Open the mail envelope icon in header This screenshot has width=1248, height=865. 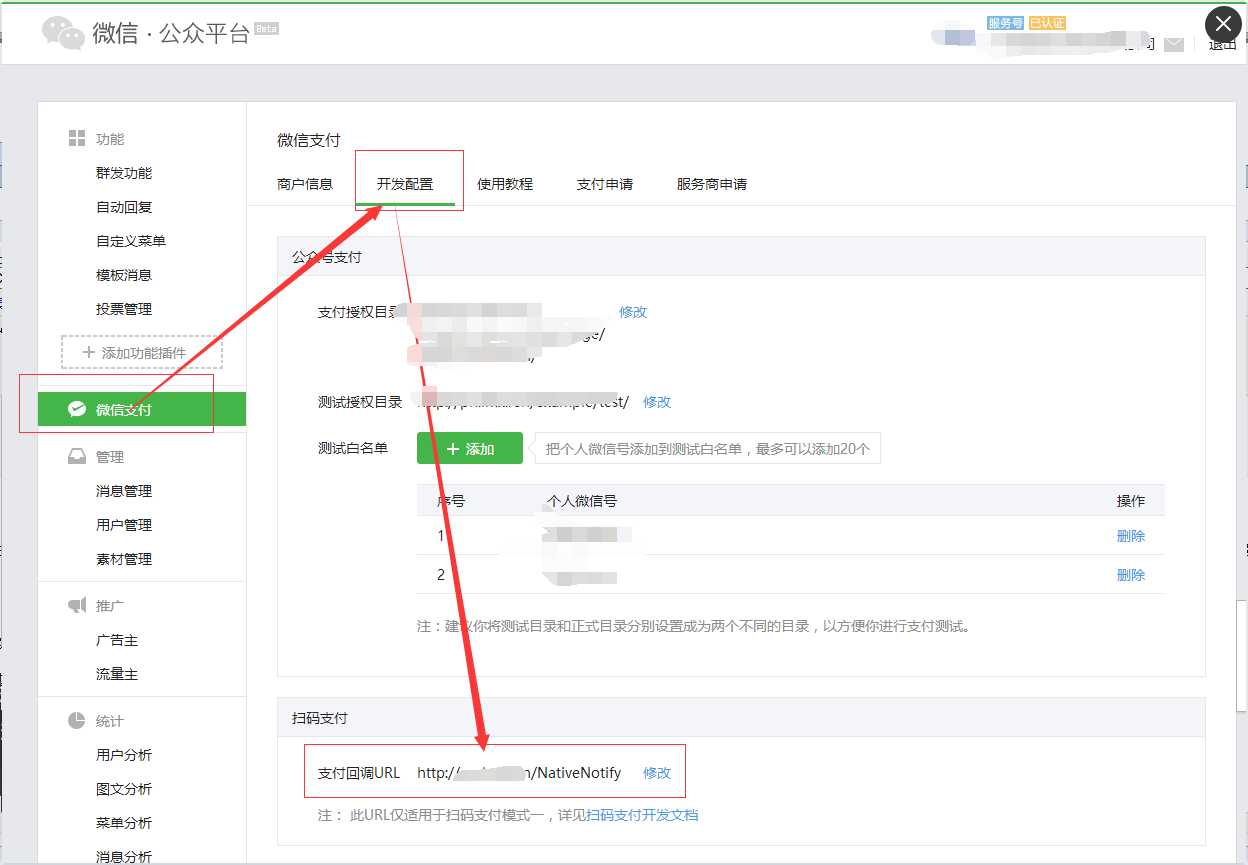(x=1174, y=44)
